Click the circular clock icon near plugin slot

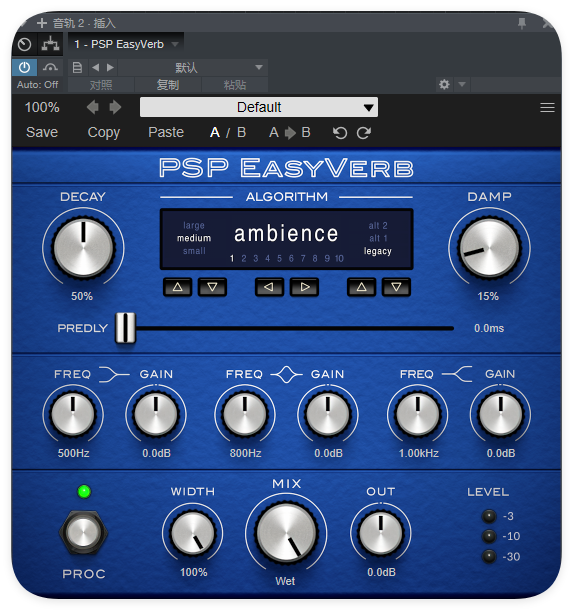25,44
